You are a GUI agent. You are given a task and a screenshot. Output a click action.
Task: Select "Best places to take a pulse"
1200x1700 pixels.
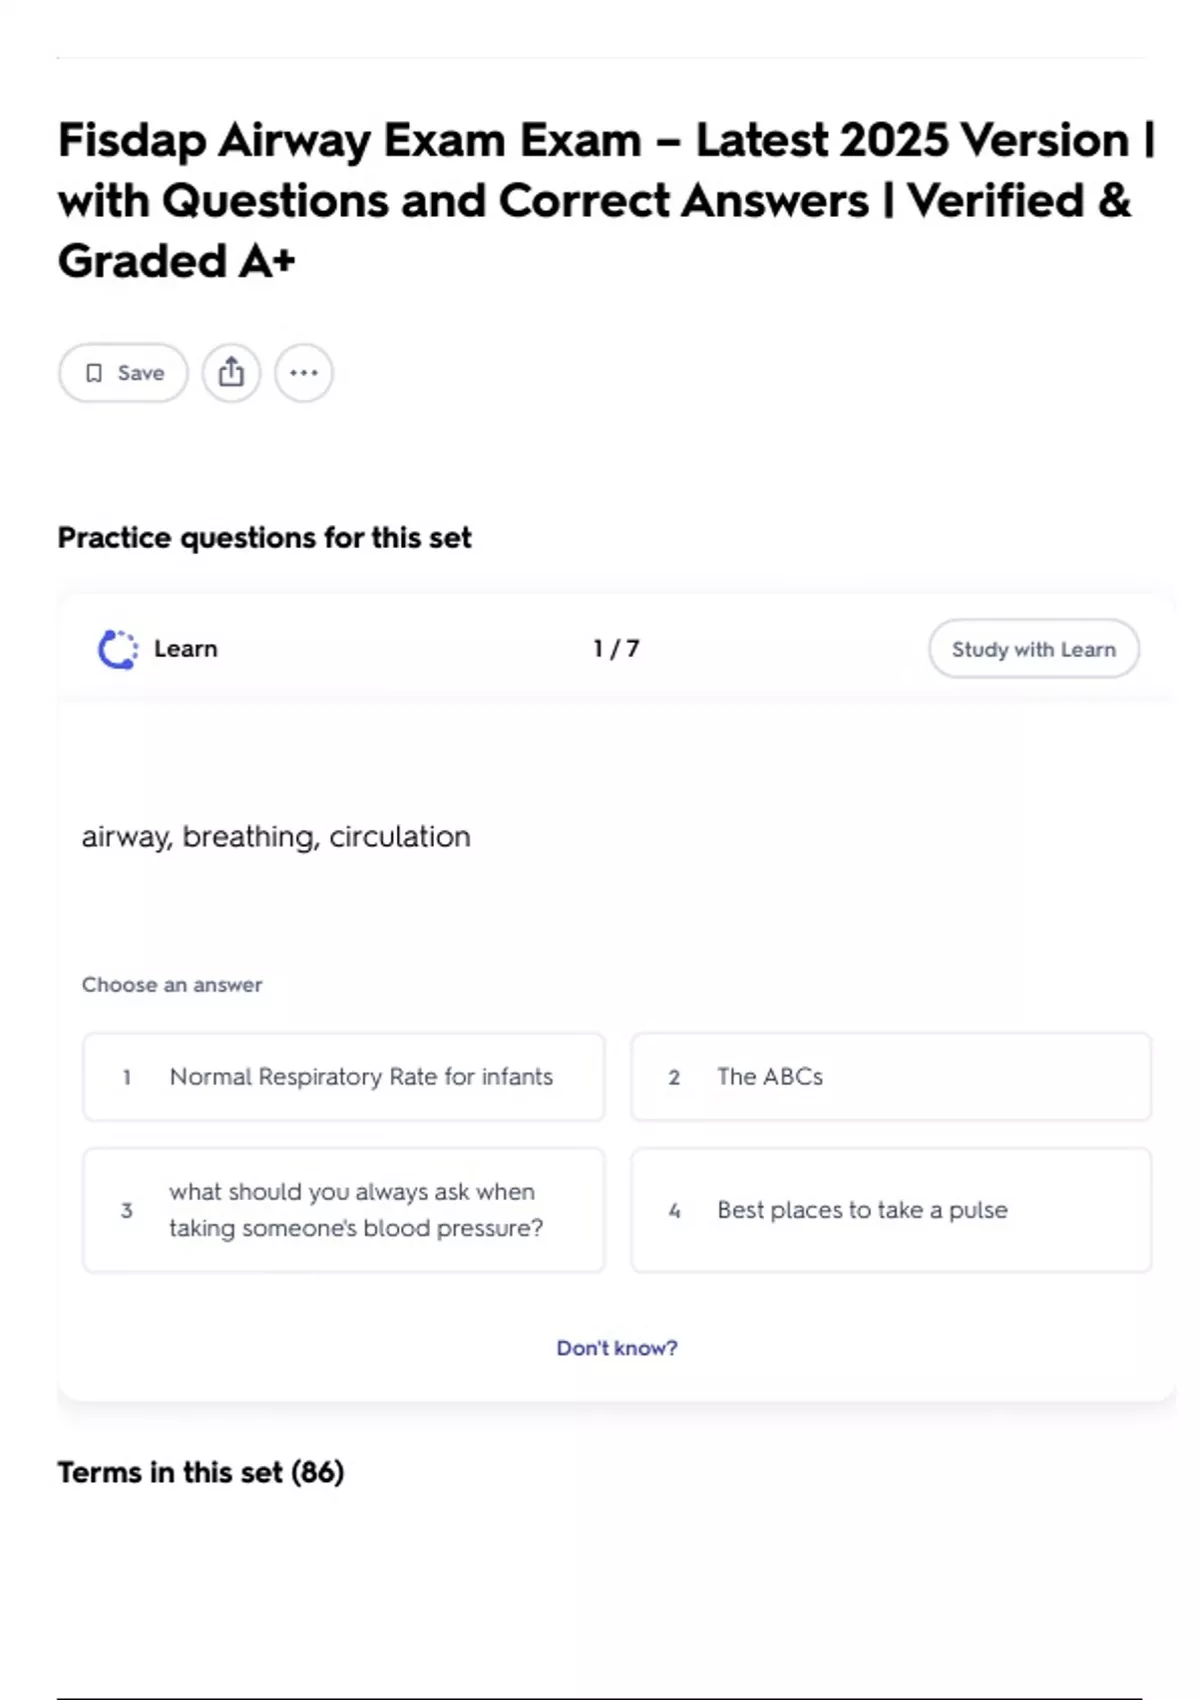click(862, 1210)
